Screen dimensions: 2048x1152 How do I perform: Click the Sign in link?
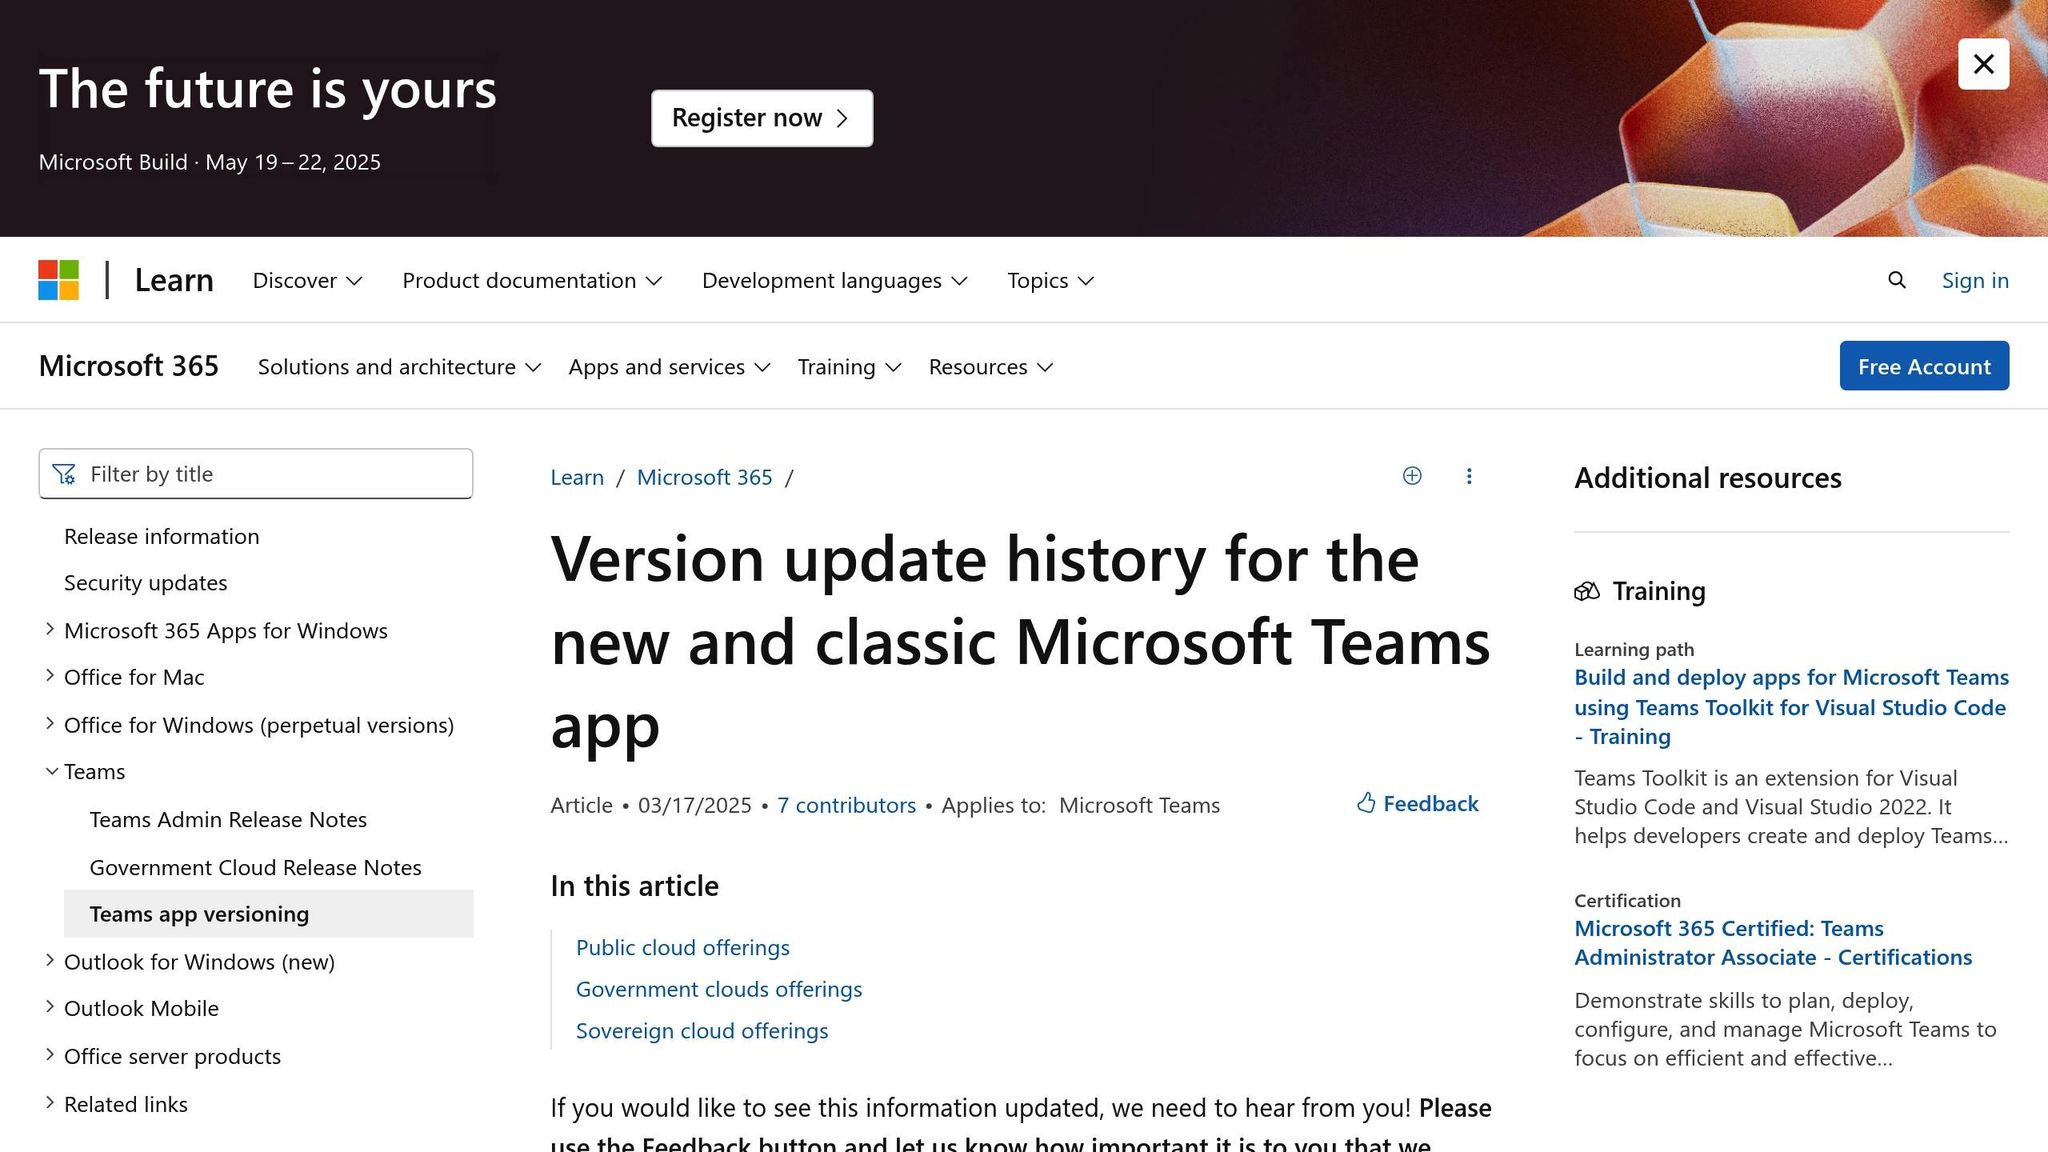[x=1975, y=281]
